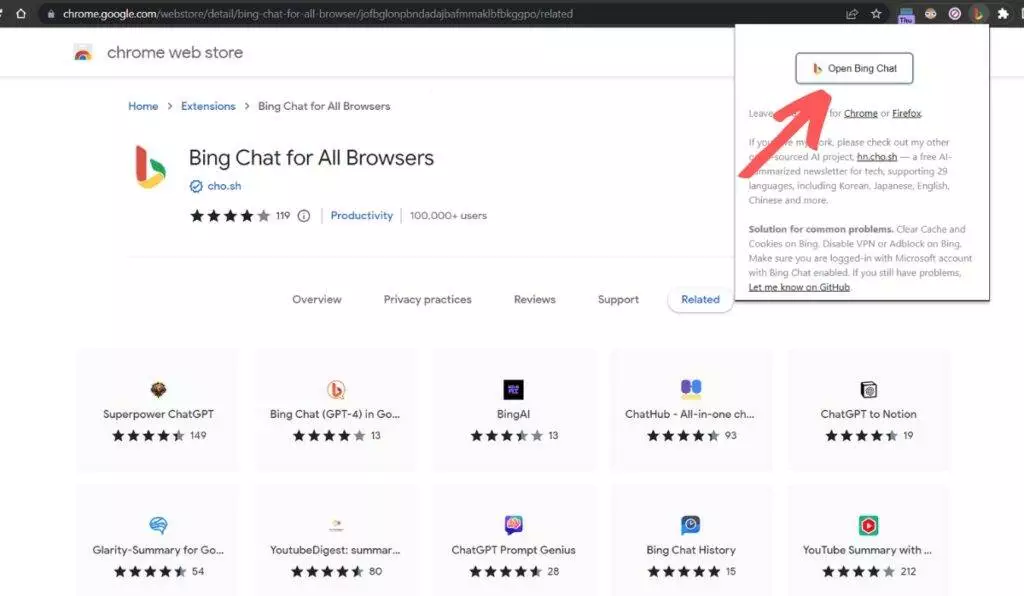The height and width of the screenshot is (596, 1024).
Task: Switch to the Overview tab
Action: click(x=317, y=299)
